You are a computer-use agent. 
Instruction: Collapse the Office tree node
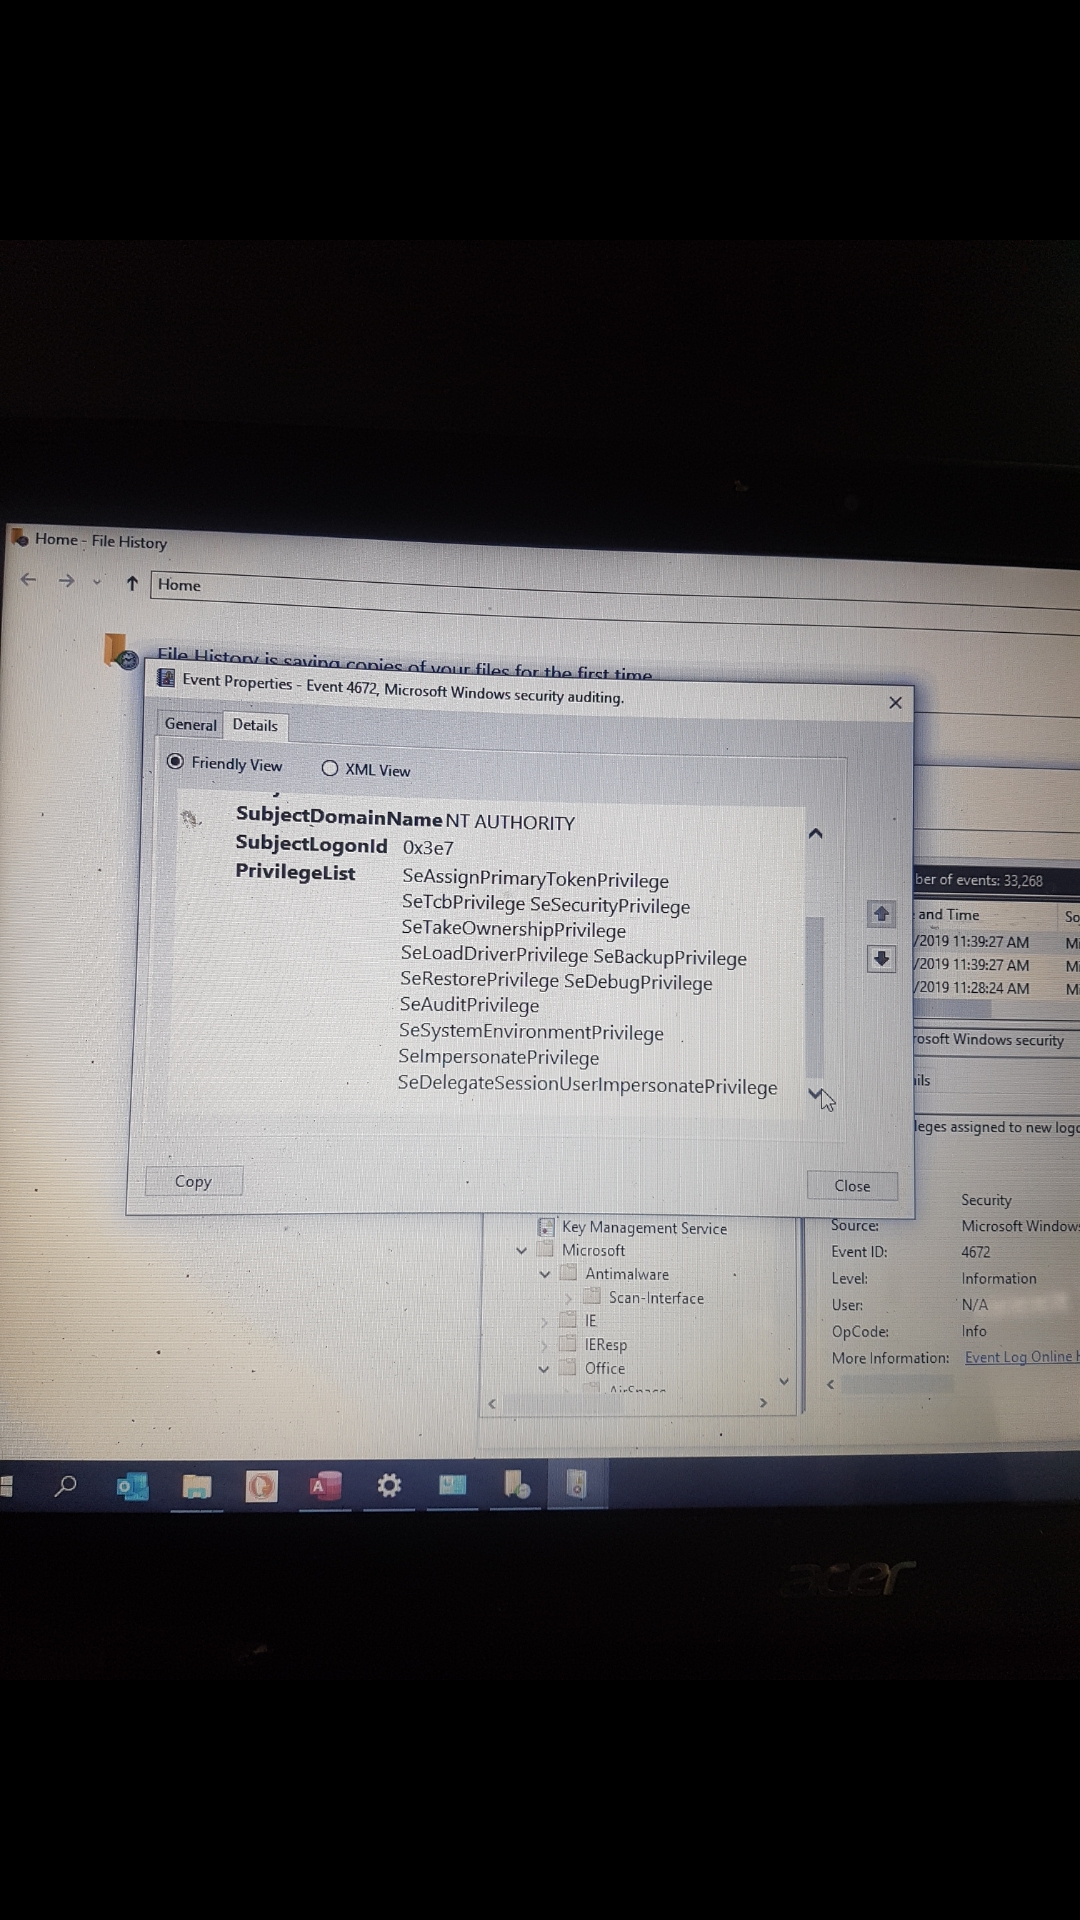(x=544, y=1369)
